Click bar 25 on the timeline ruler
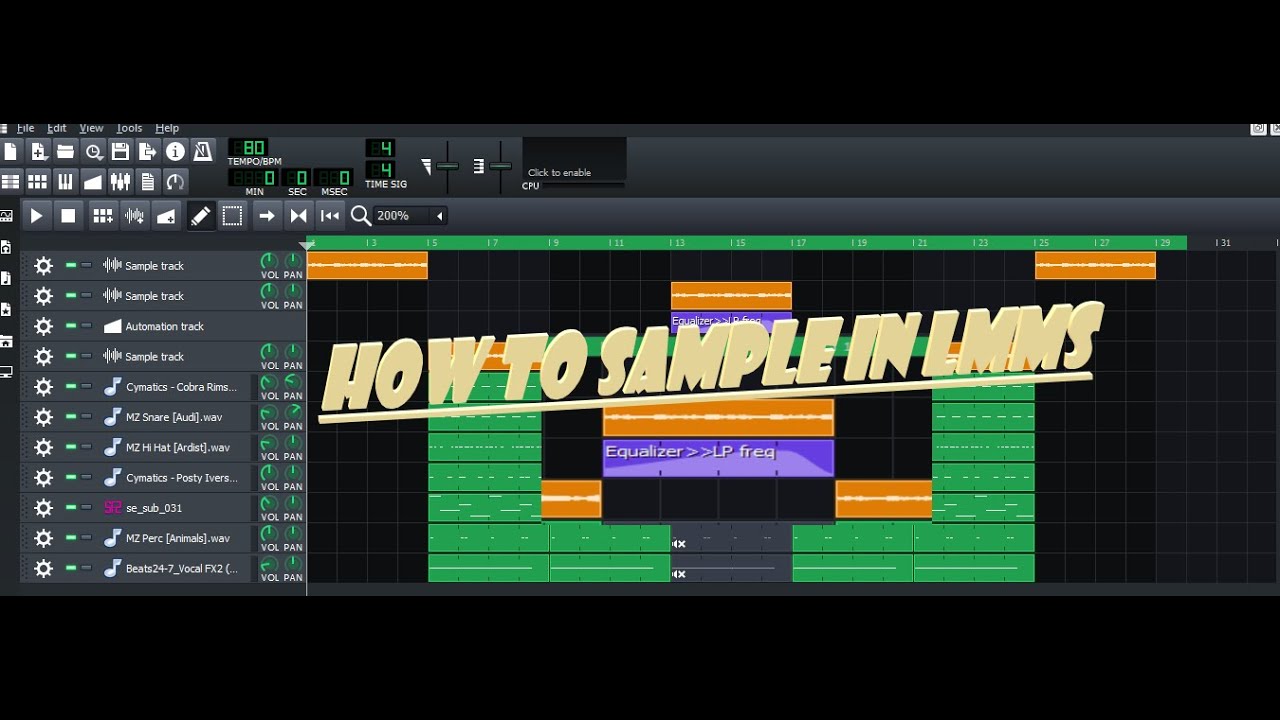This screenshot has width=1280, height=720. click(x=1042, y=242)
